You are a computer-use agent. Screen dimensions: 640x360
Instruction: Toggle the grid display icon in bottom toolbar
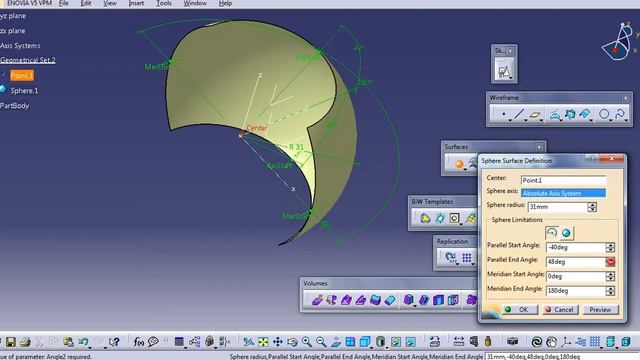(595, 342)
